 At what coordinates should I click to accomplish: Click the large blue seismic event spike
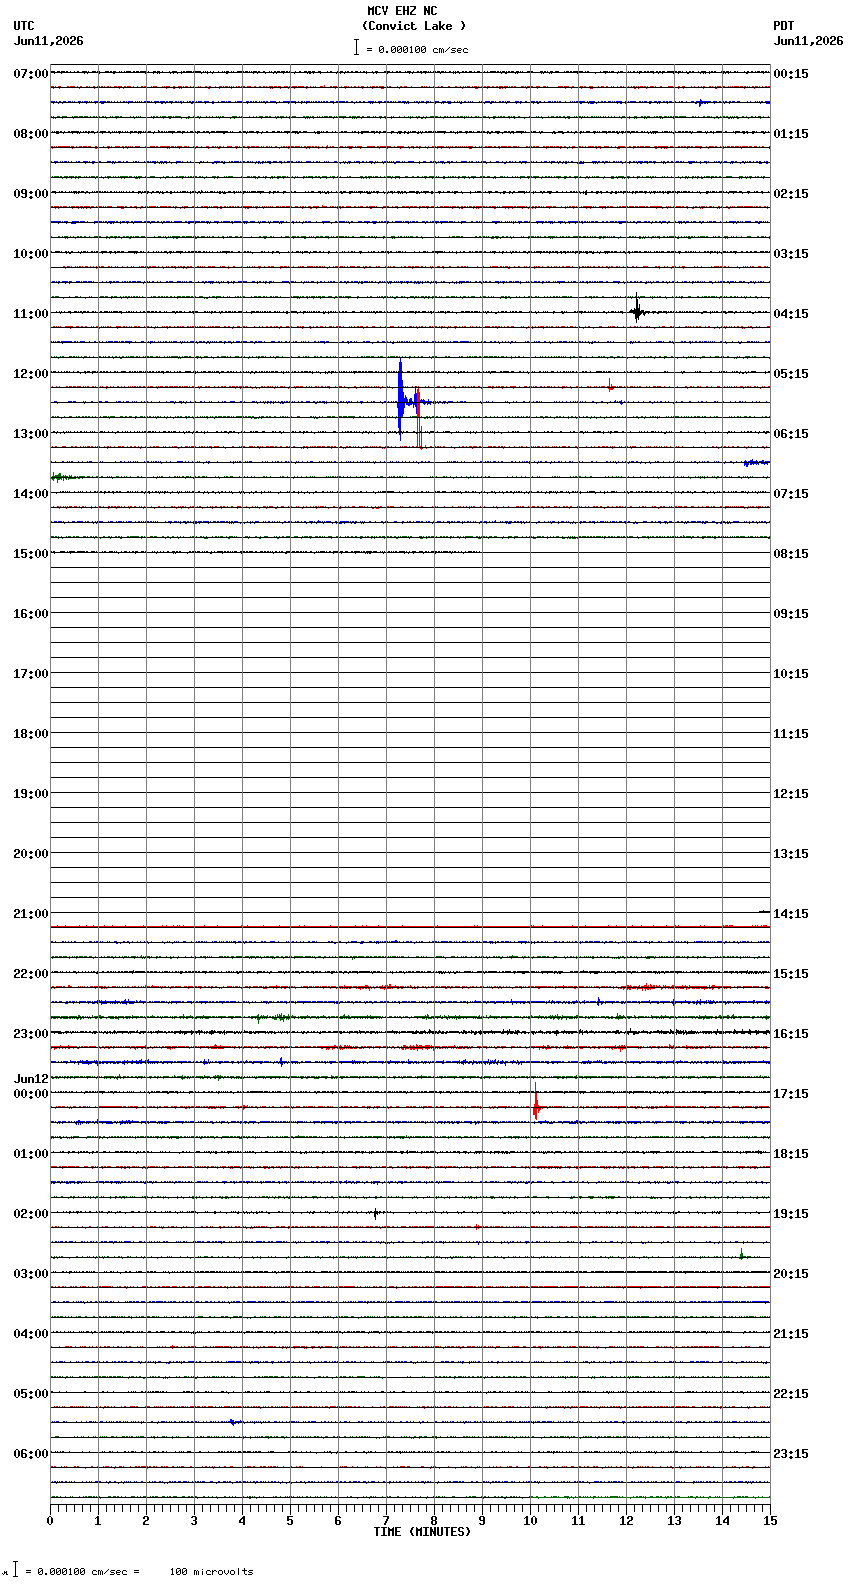[x=400, y=400]
